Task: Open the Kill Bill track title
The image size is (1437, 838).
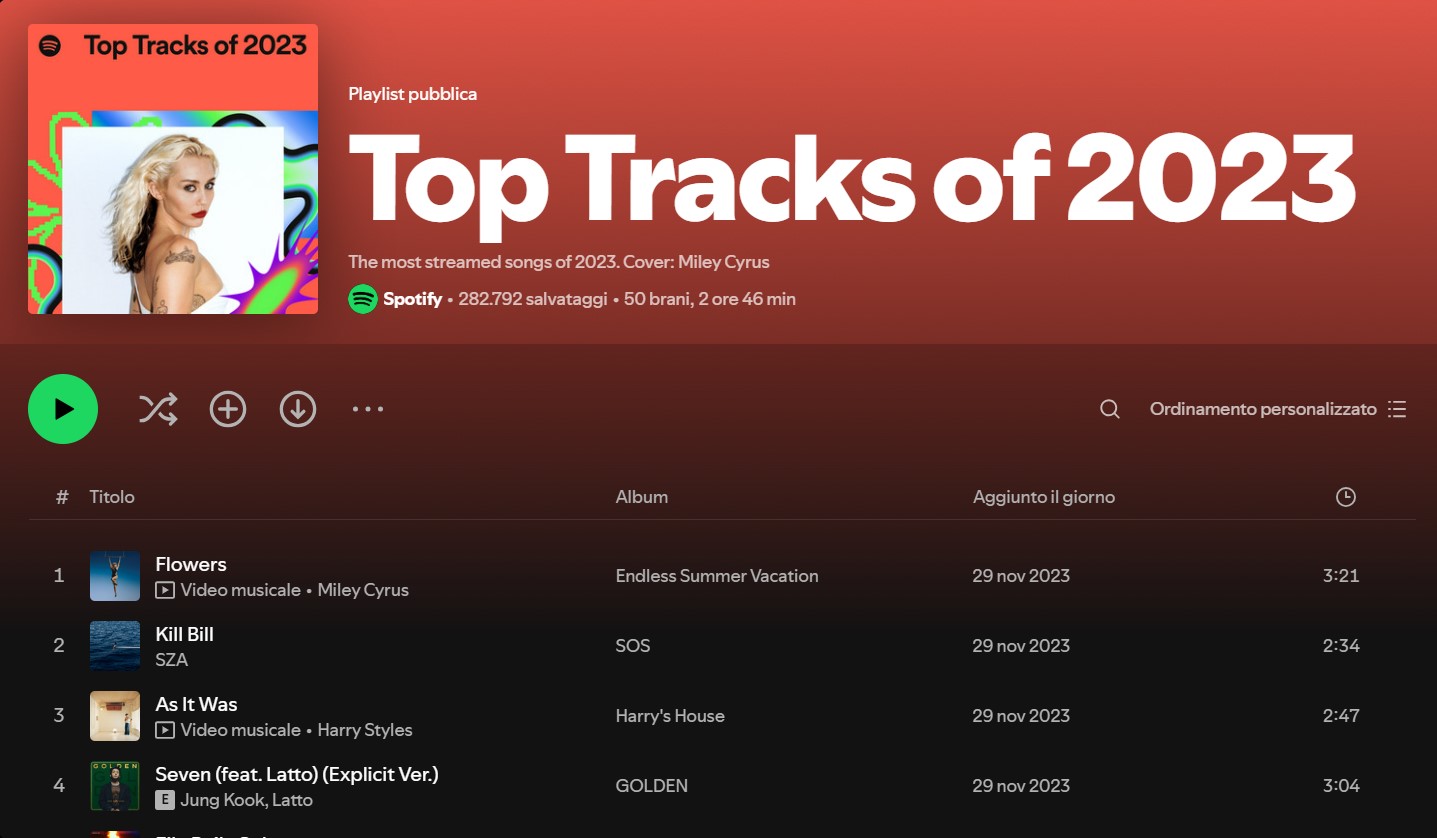Action: click(185, 634)
